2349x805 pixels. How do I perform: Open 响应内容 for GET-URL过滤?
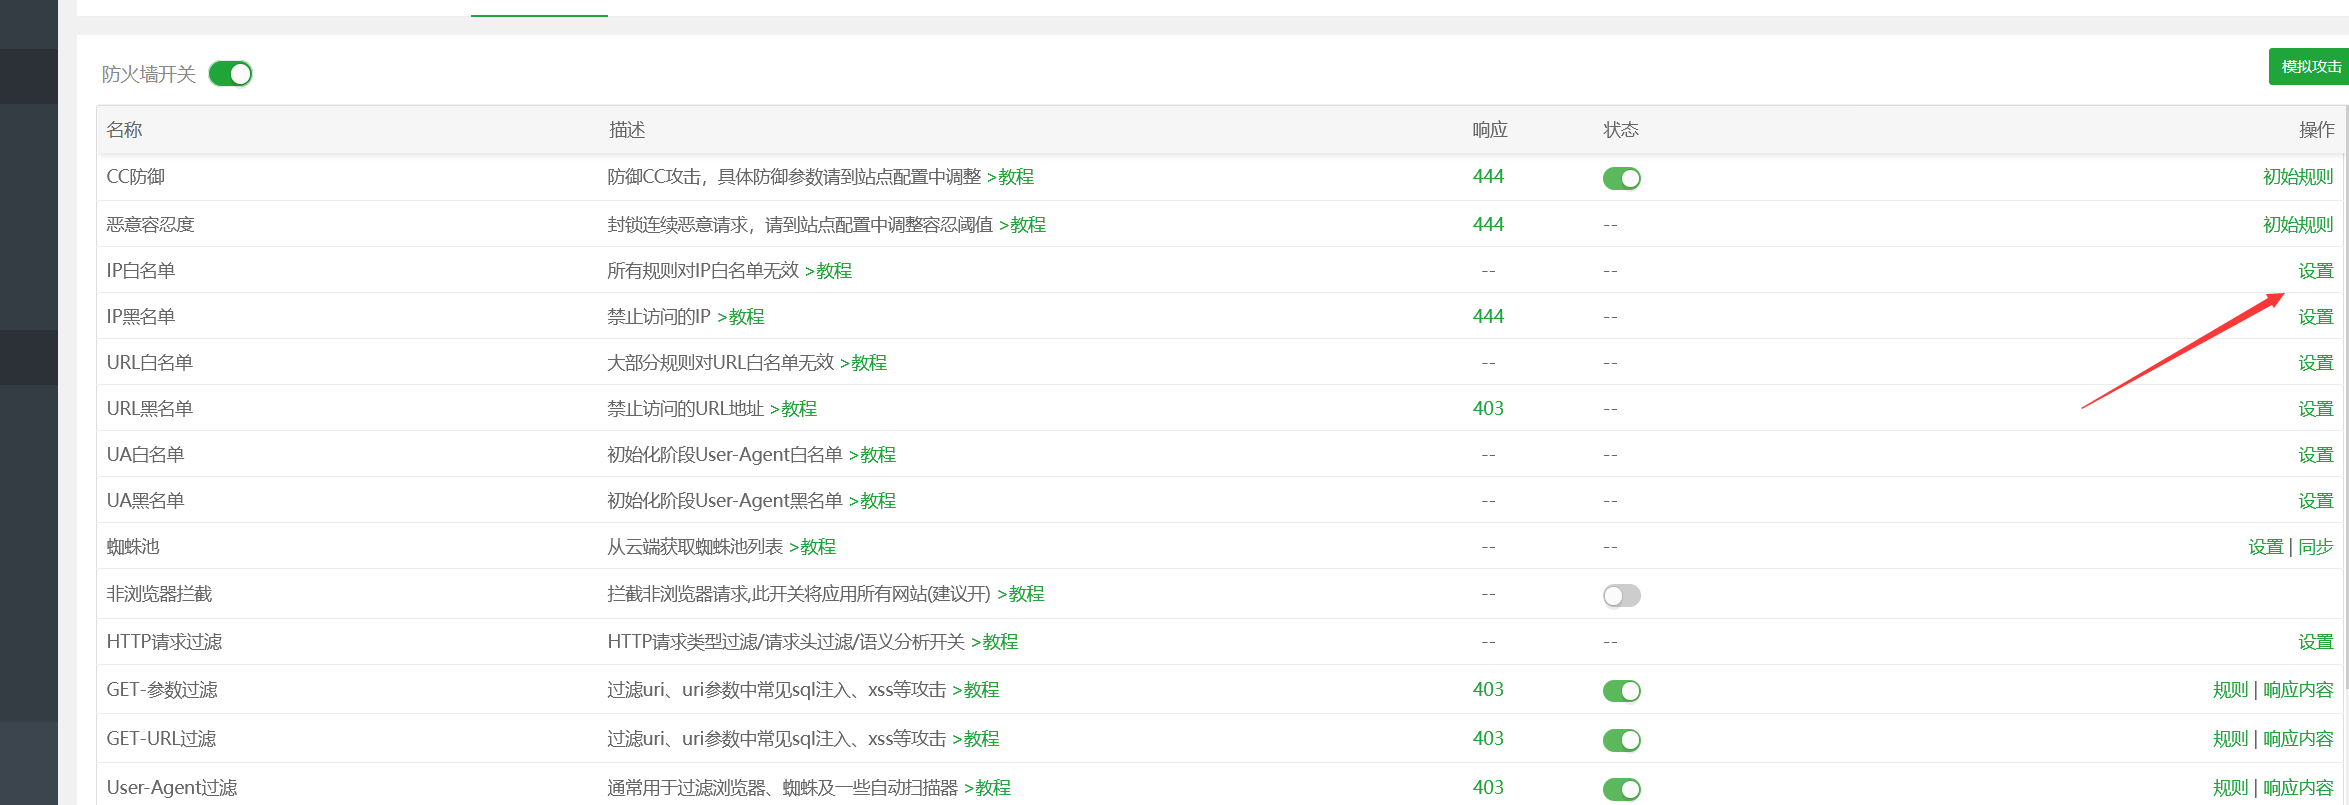[2298, 739]
